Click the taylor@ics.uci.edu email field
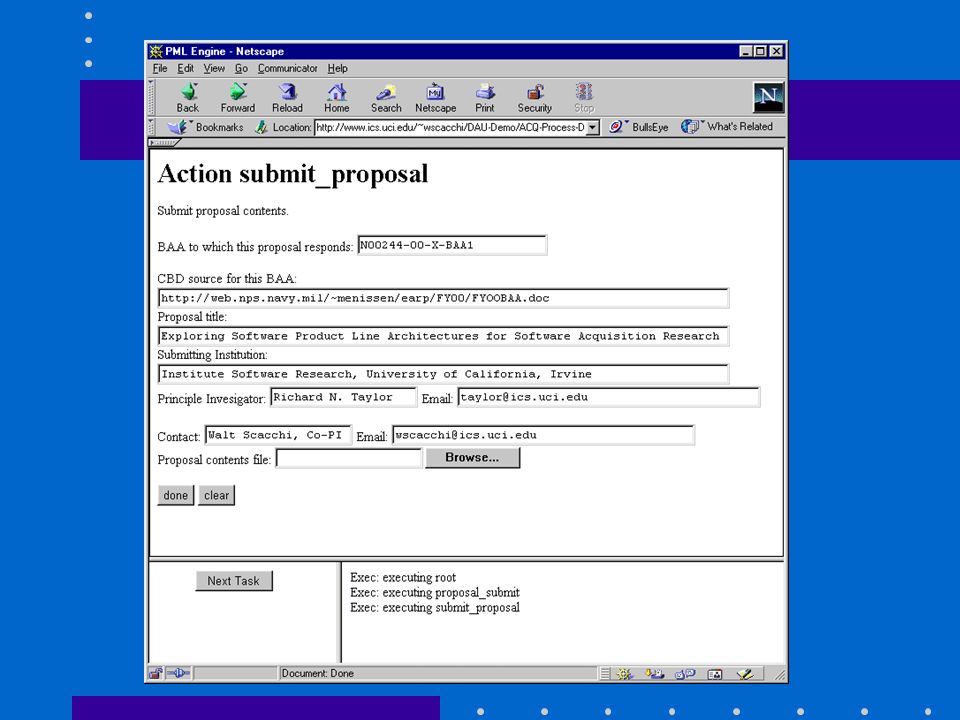 tap(609, 397)
